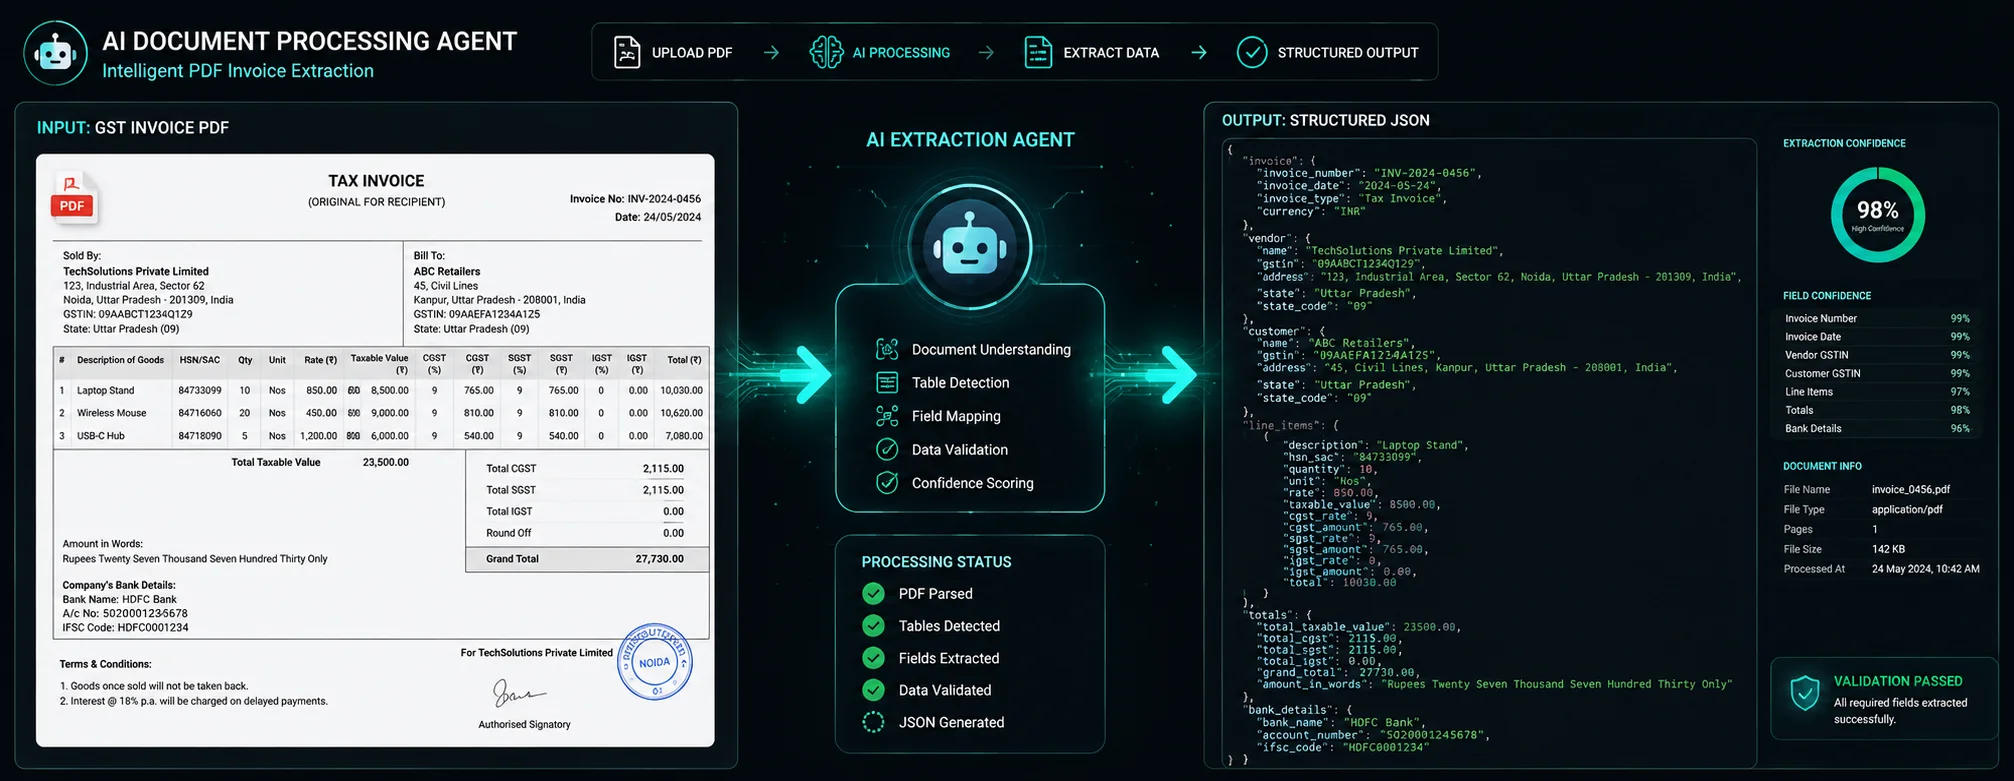2014x781 pixels.
Task: Click the loading spinner beside JSON Generated
Action: coord(873,722)
